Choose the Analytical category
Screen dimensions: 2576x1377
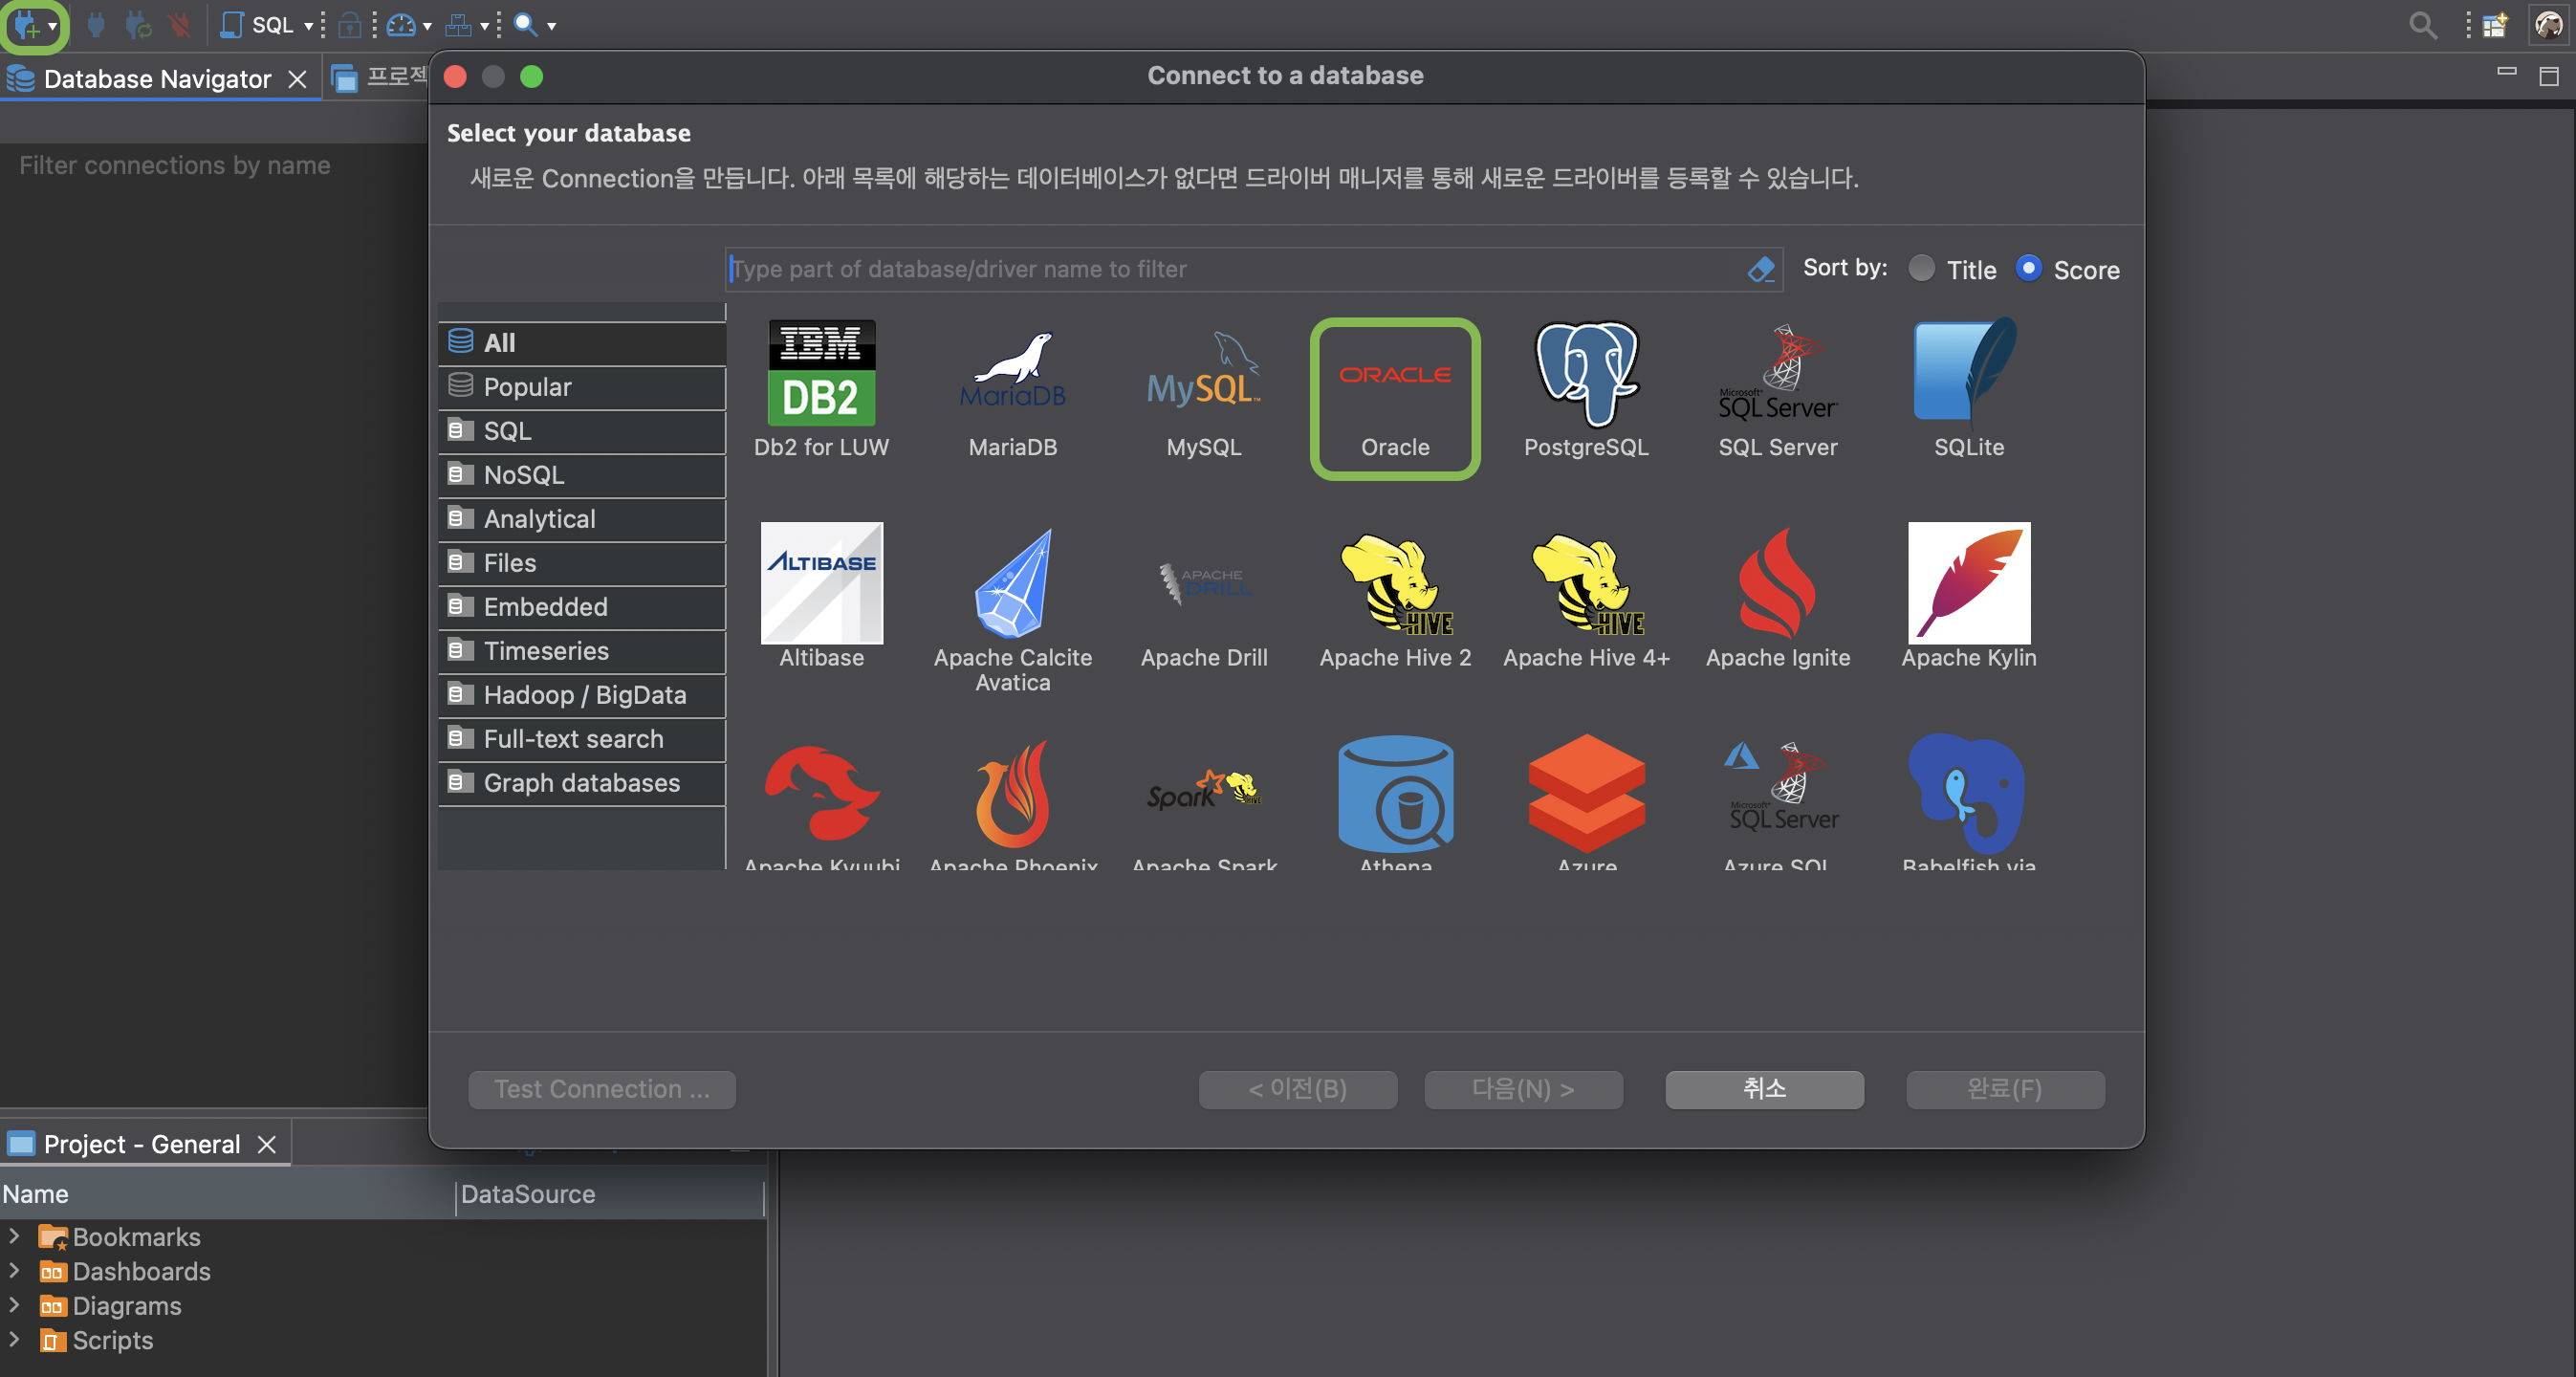(x=581, y=519)
